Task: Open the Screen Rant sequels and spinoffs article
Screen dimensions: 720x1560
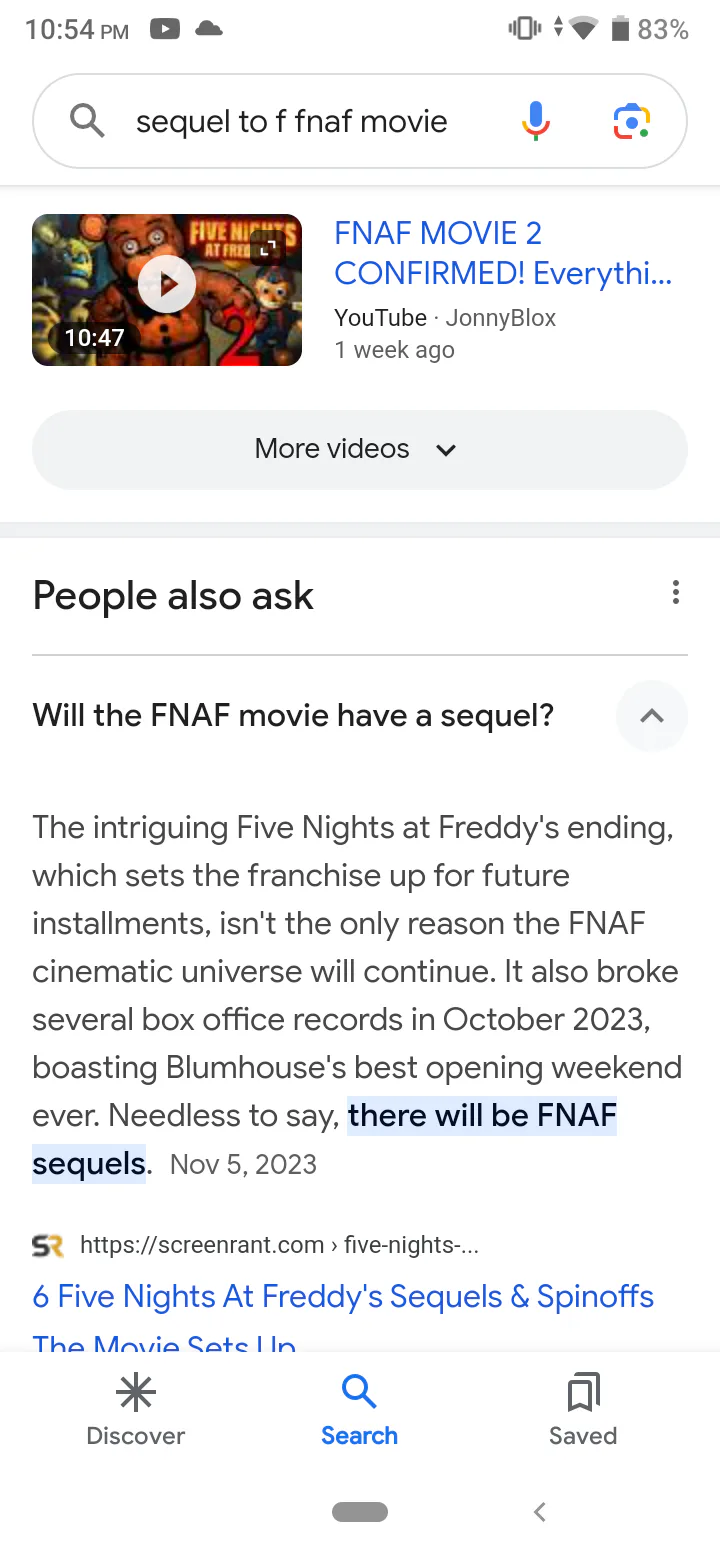Action: coord(343,1297)
